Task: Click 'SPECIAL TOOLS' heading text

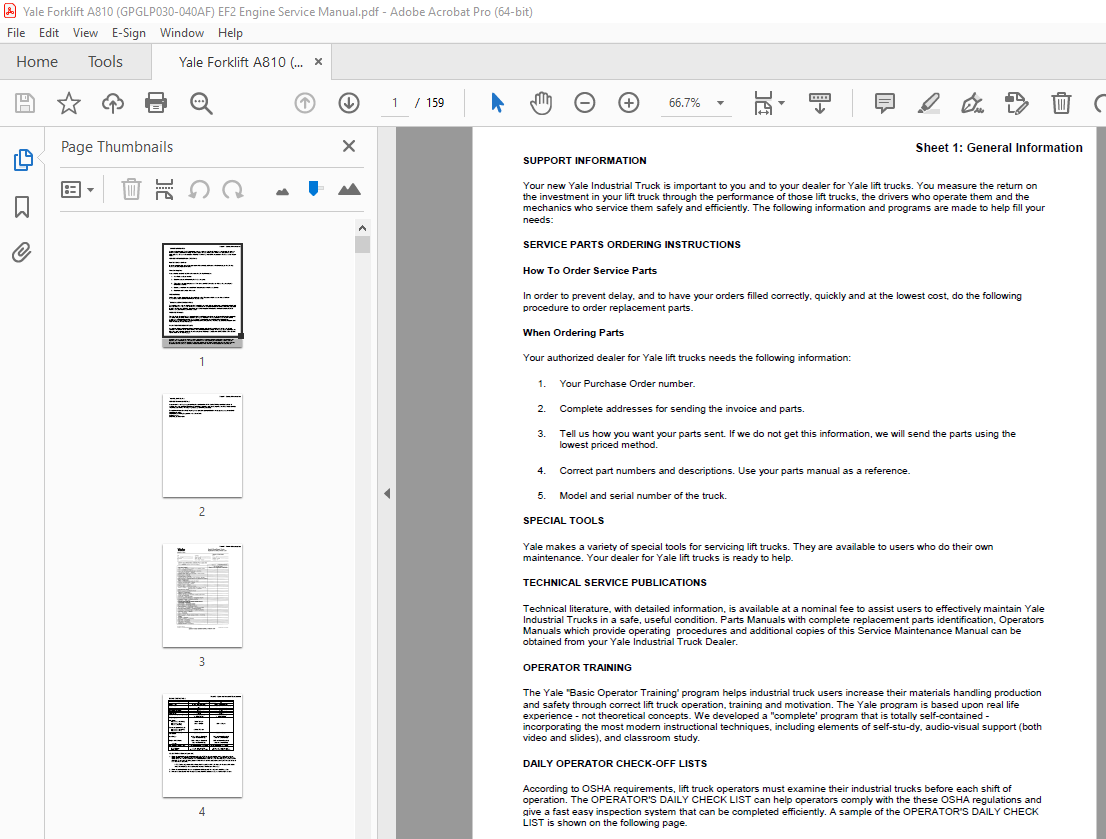Action: pyautogui.click(x=563, y=521)
